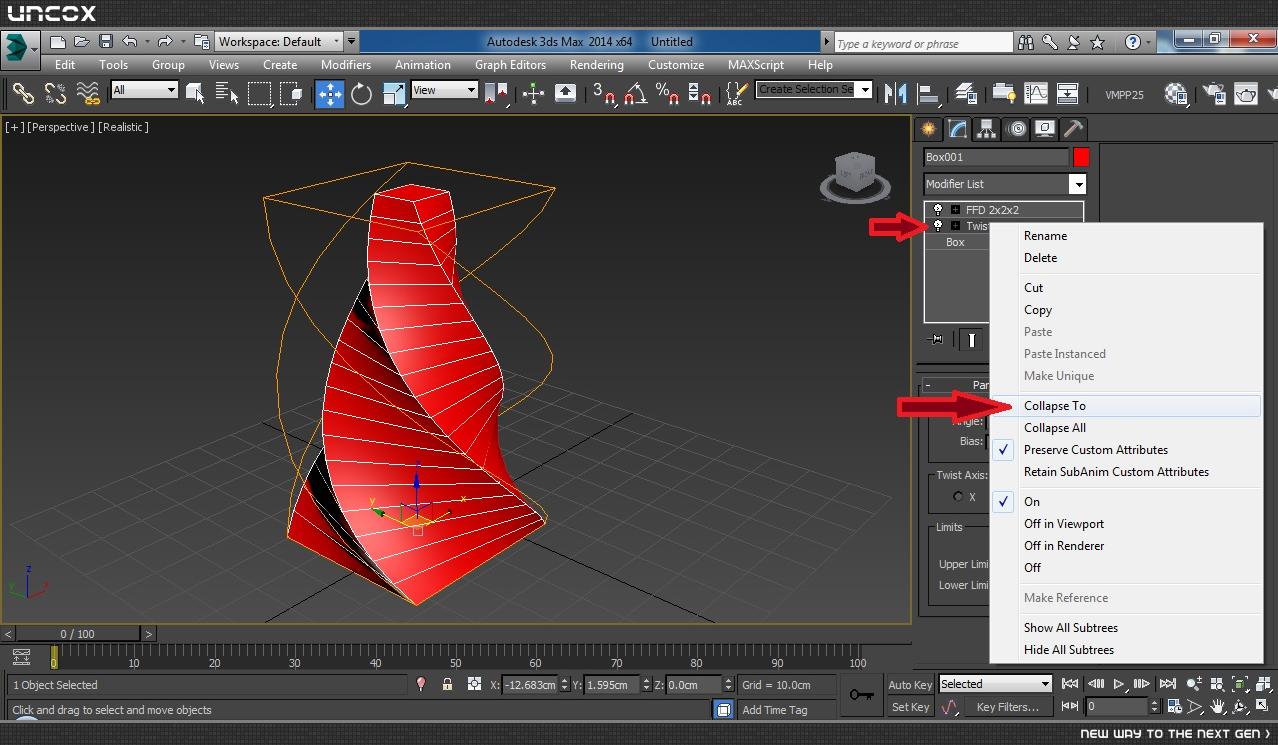Open the Select by Name list

tap(227, 94)
